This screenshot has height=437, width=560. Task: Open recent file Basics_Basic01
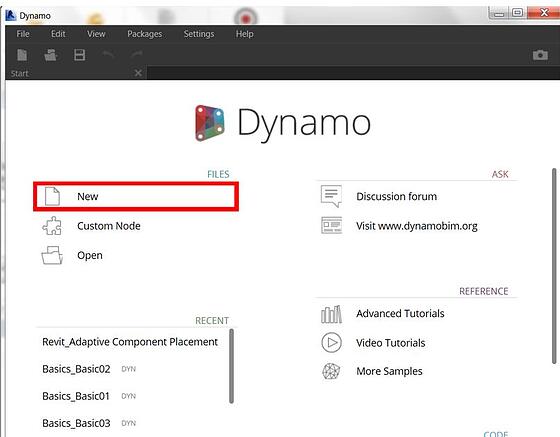[76, 396]
